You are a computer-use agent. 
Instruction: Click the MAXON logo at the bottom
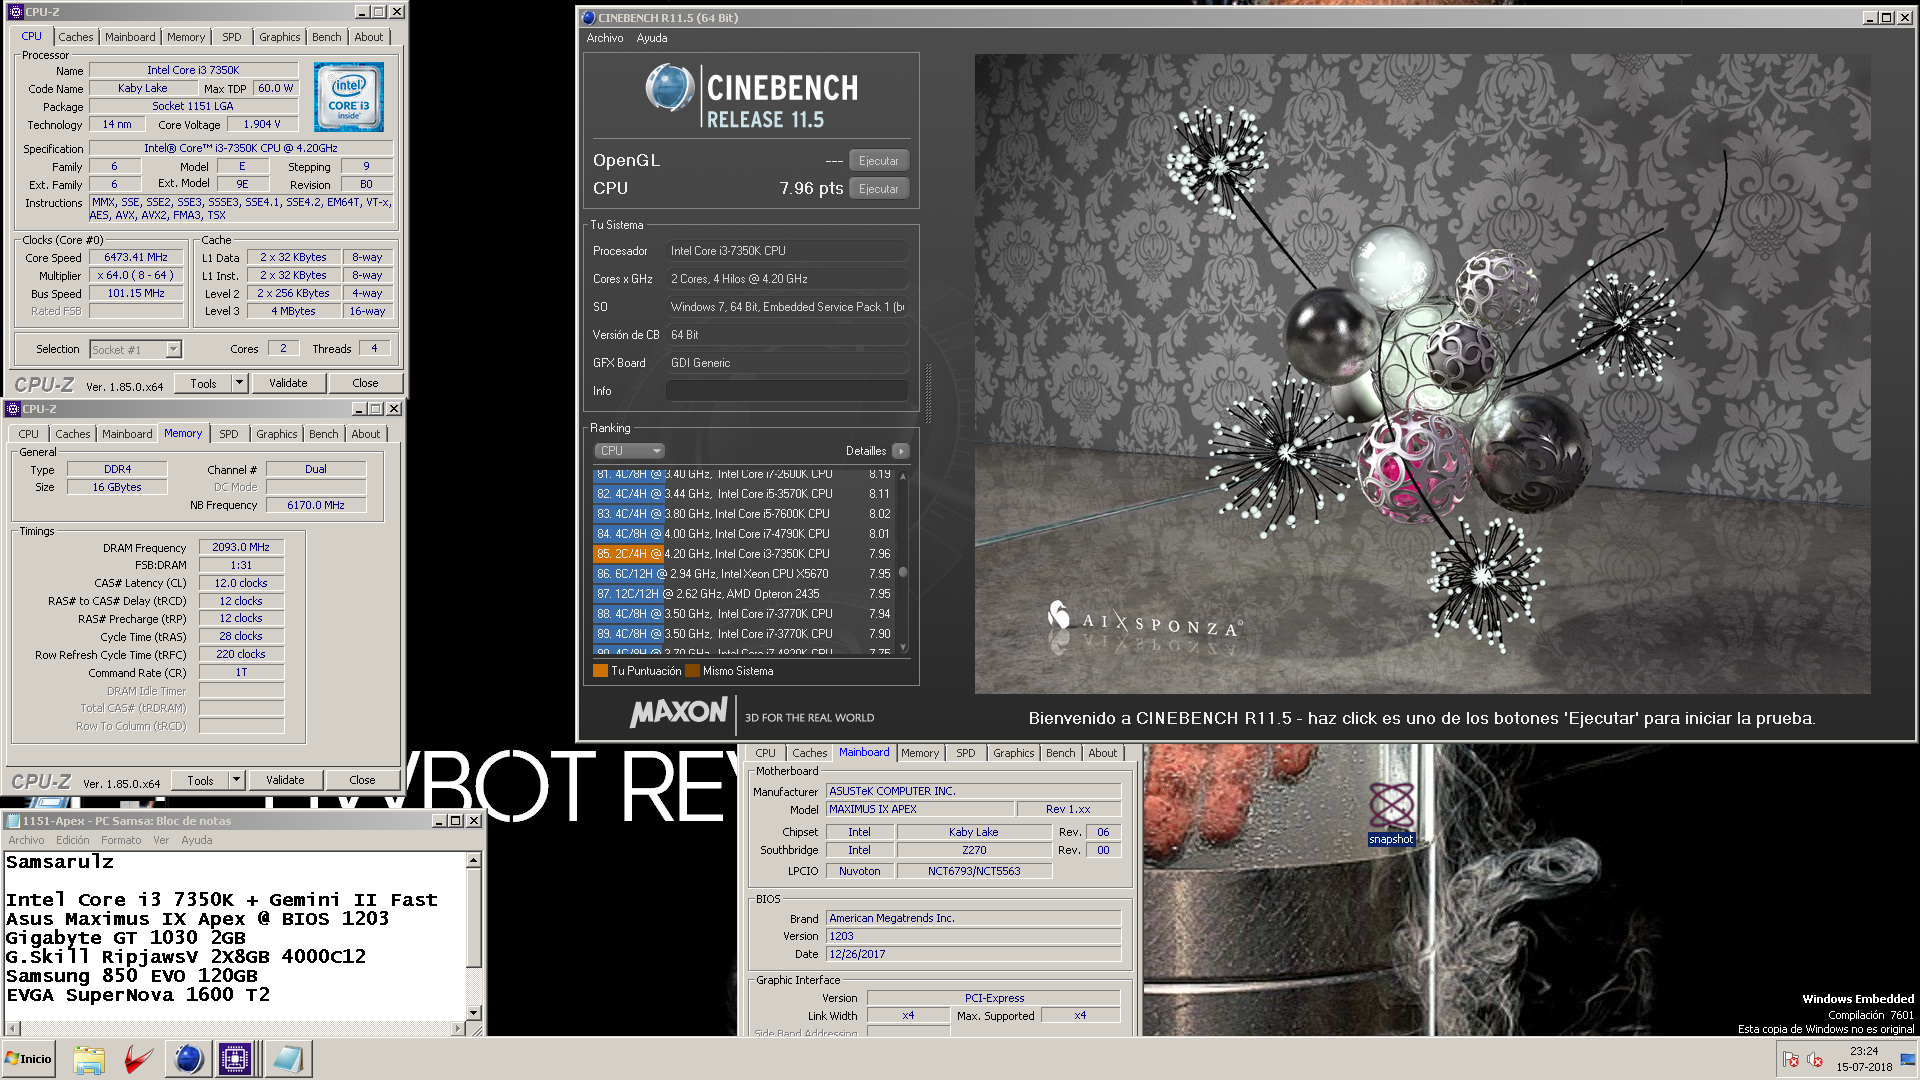point(679,713)
